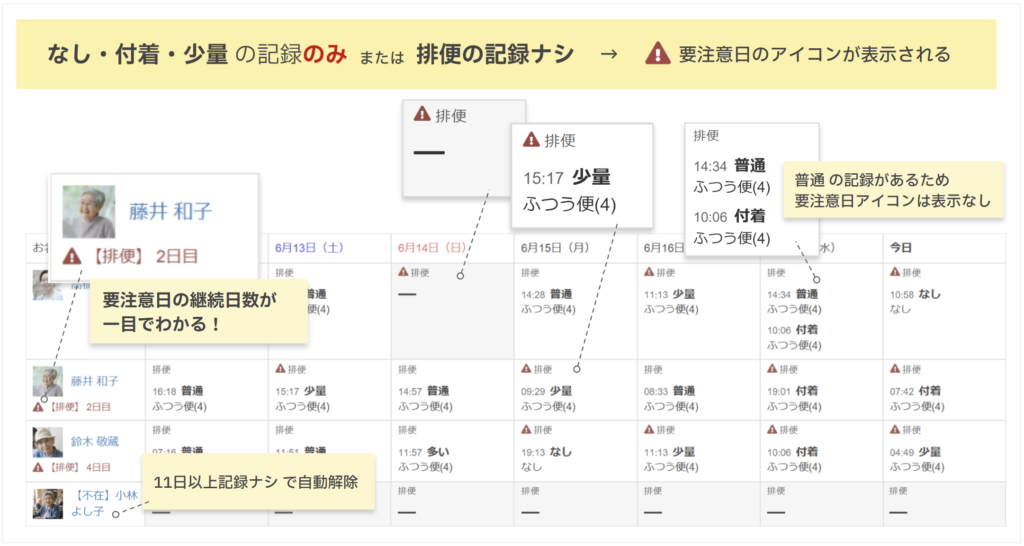Select the 6月14日(日) column header
This screenshot has height=546, width=1024.
click(432, 248)
